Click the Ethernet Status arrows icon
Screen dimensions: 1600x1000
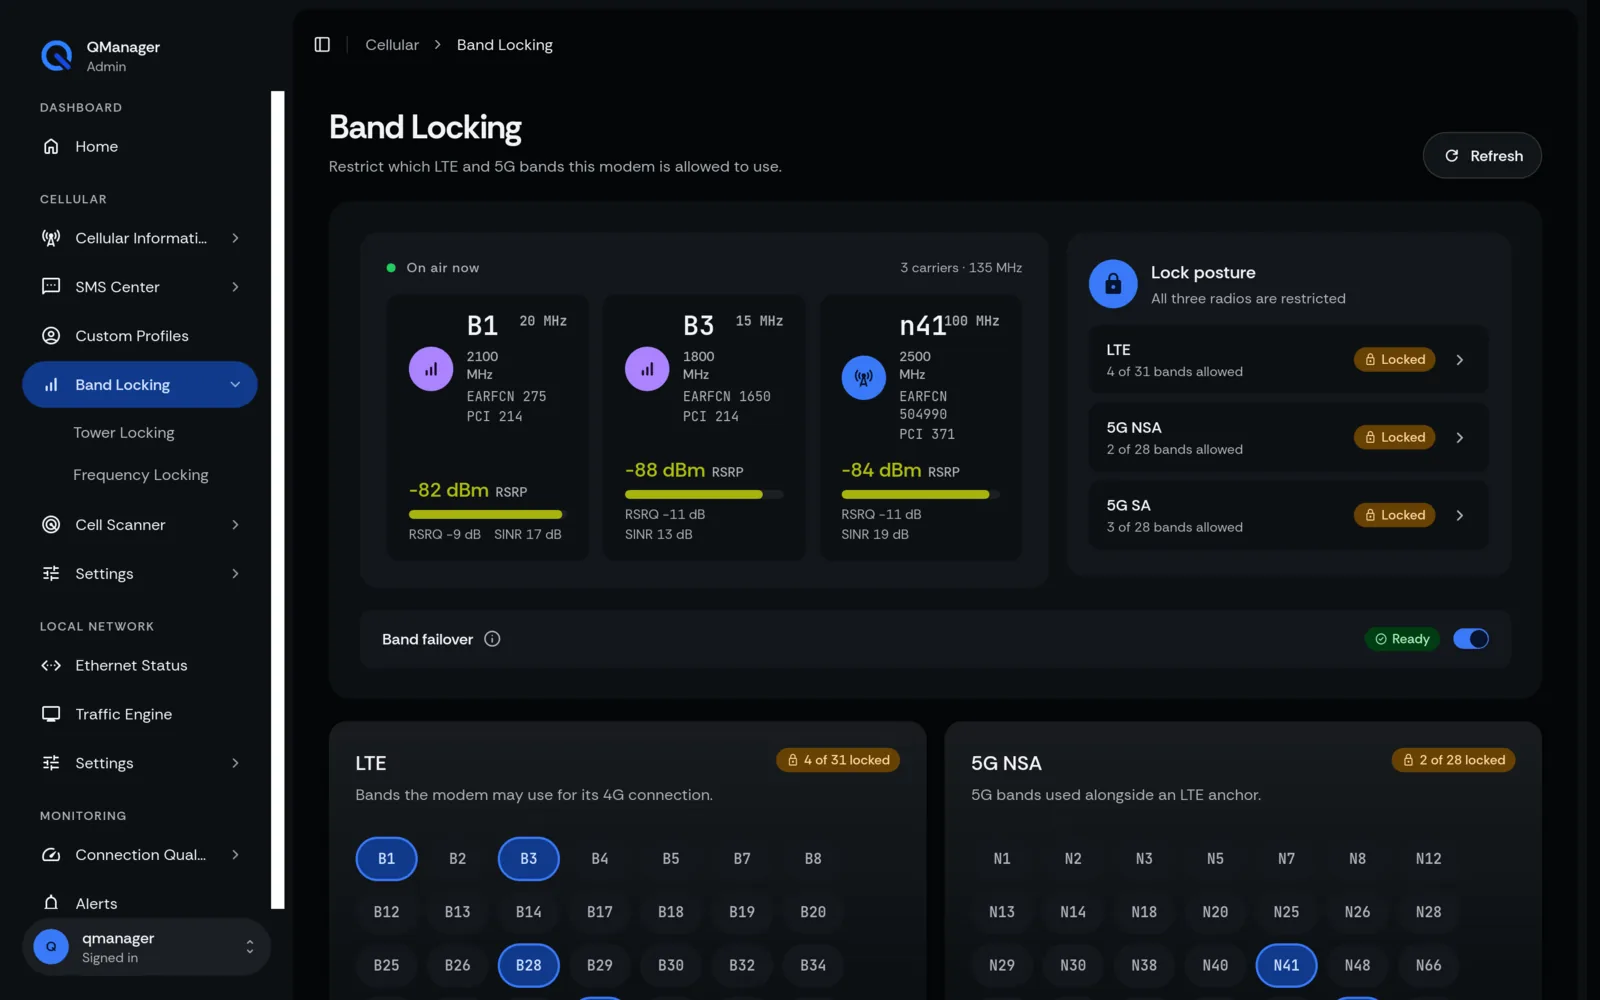click(51, 666)
